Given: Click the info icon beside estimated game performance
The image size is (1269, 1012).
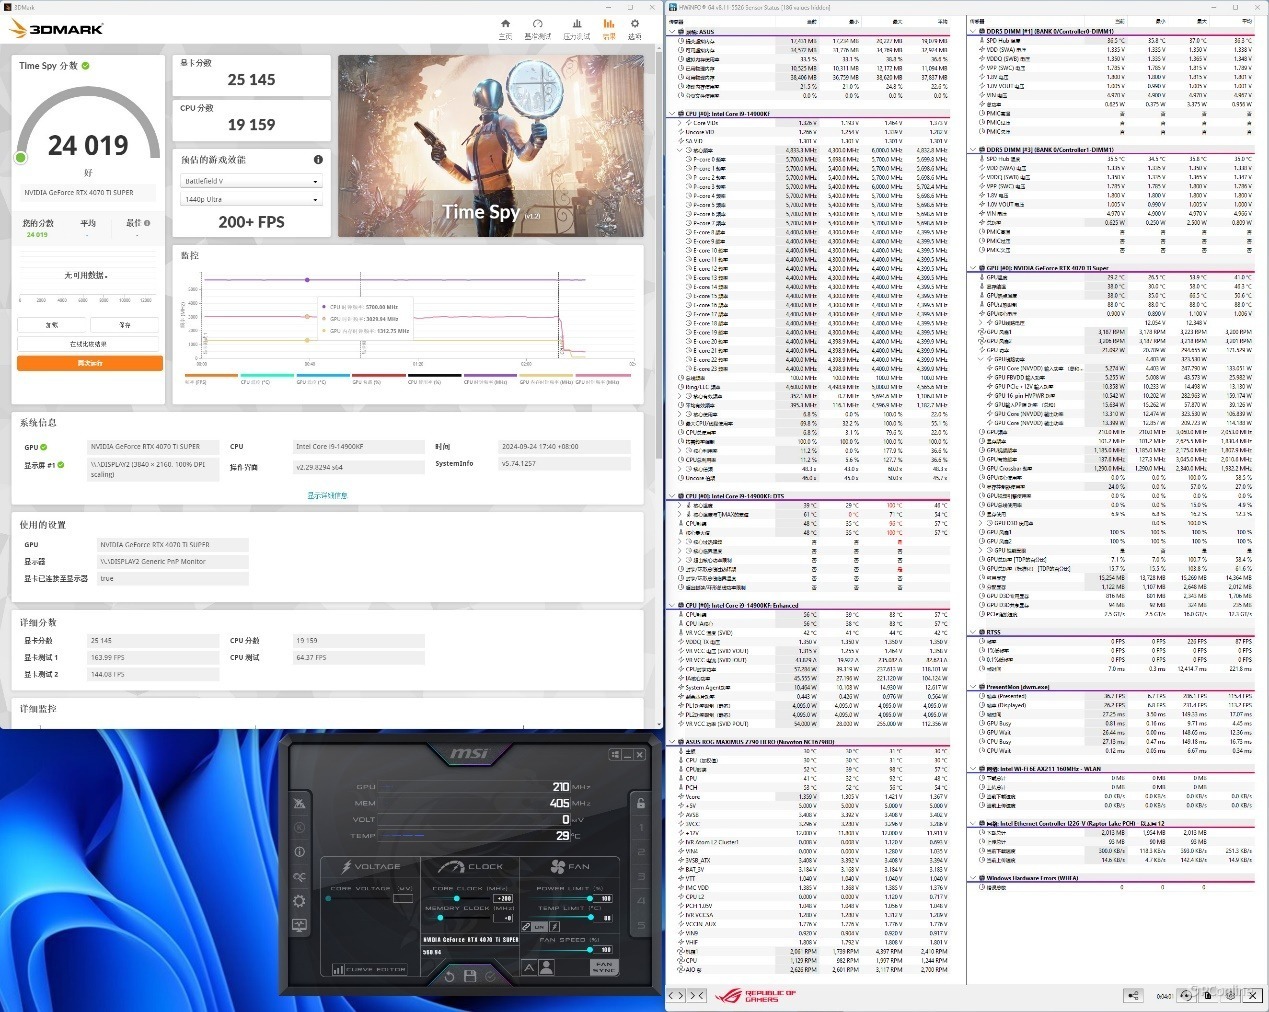Looking at the screenshot, I should click(x=318, y=159).
